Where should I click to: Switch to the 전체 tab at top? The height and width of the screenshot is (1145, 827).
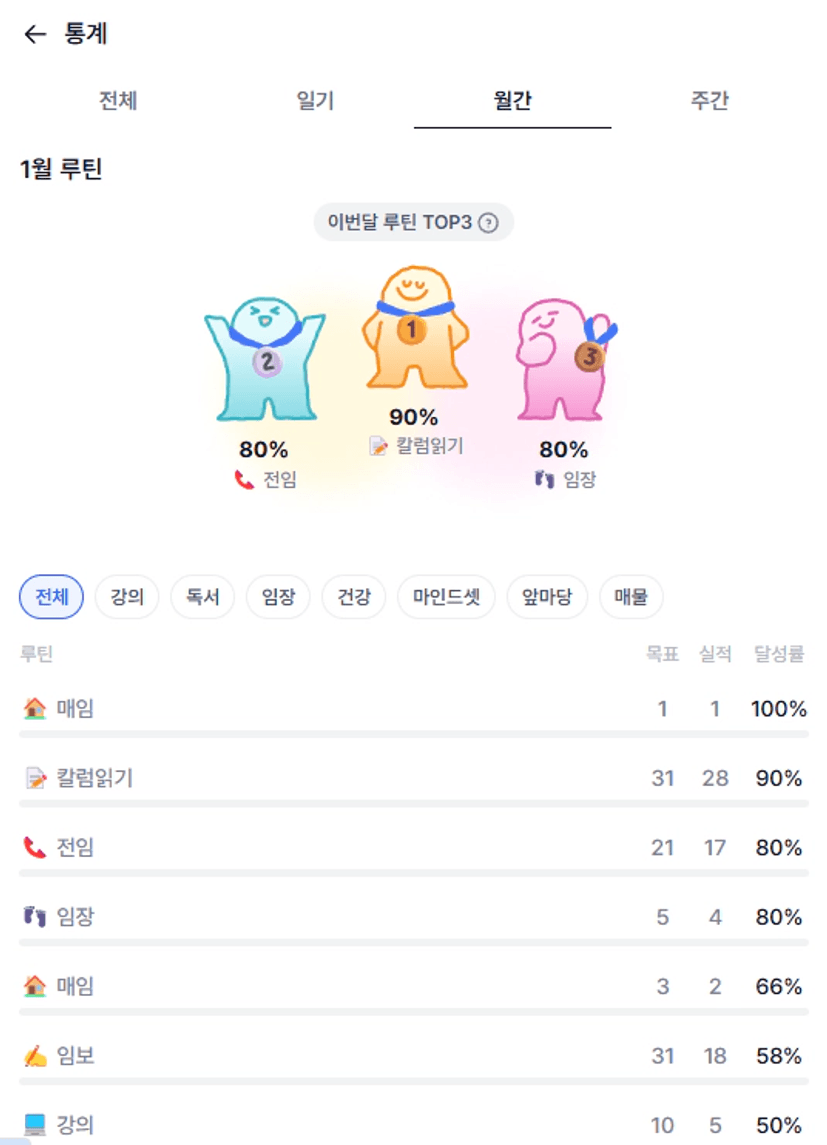click(118, 101)
